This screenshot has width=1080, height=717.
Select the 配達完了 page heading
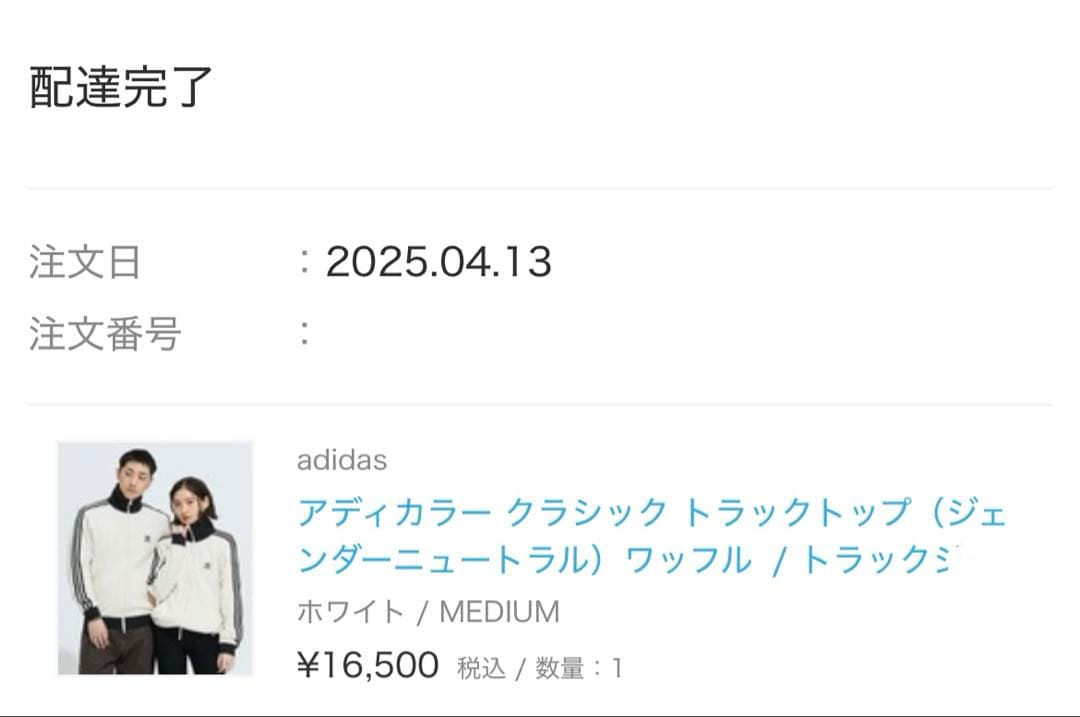(120, 83)
